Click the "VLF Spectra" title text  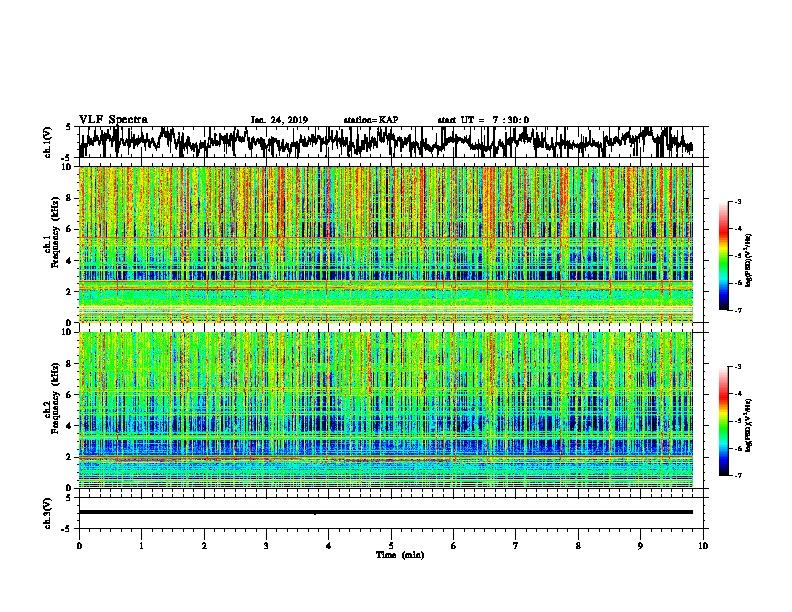coord(113,120)
